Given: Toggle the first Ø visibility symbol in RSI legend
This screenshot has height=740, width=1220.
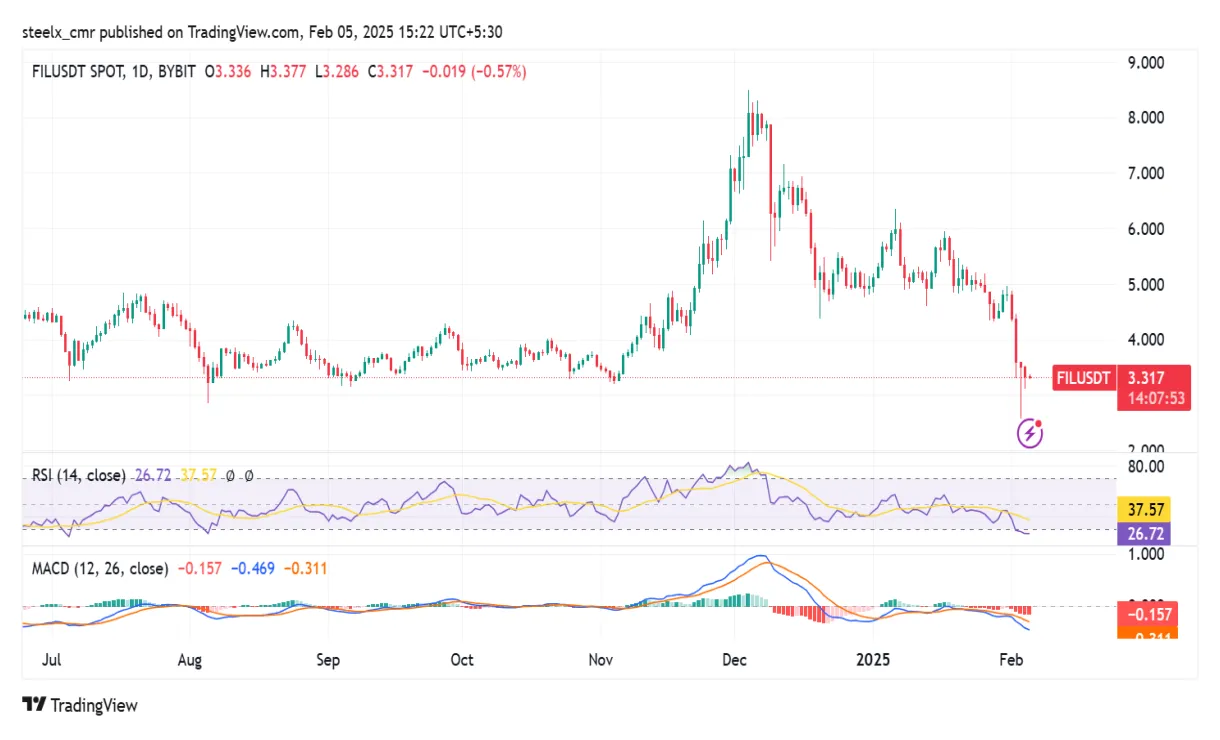Looking at the screenshot, I should [x=229, y=476].
